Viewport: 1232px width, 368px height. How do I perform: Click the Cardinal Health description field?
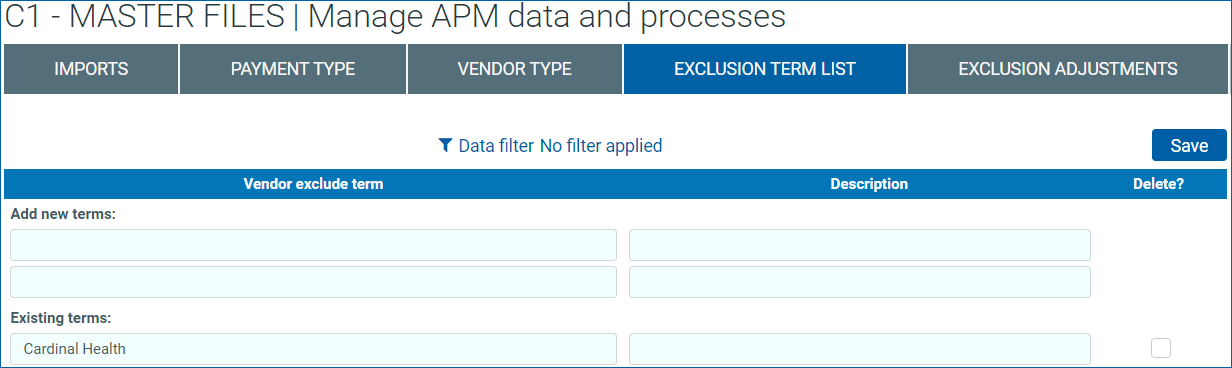860,349
